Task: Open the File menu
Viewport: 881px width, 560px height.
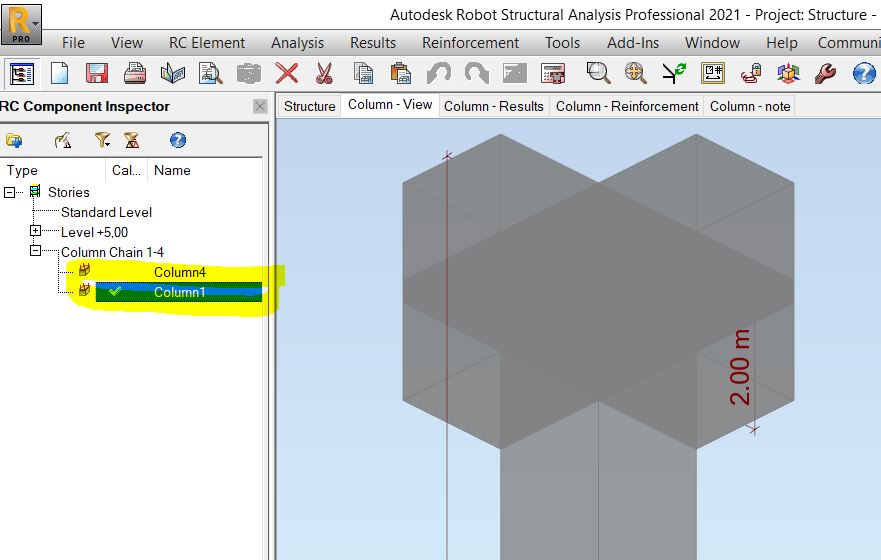Action: coord(73,43)
